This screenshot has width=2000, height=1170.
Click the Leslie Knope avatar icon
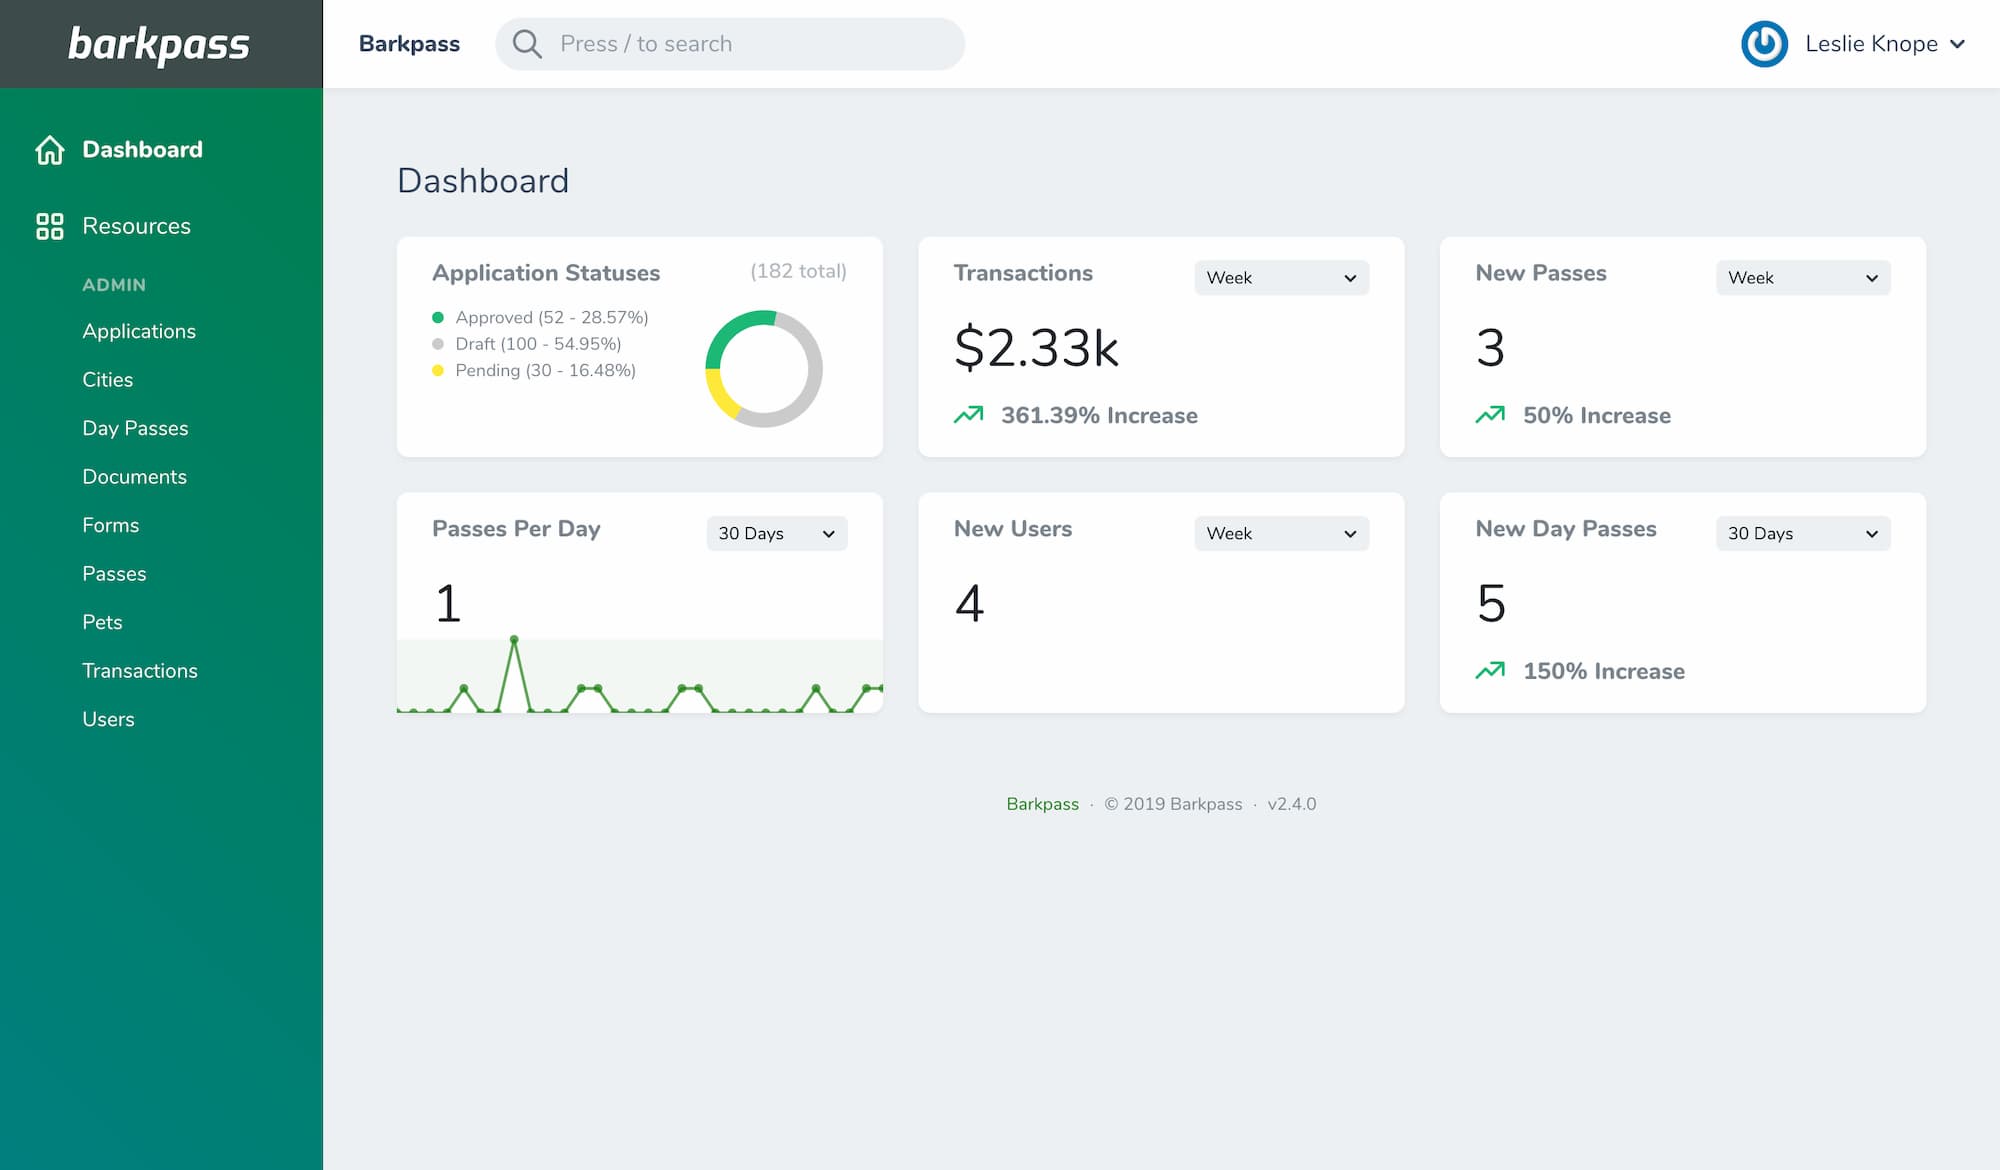click(x=1764, y=44)
